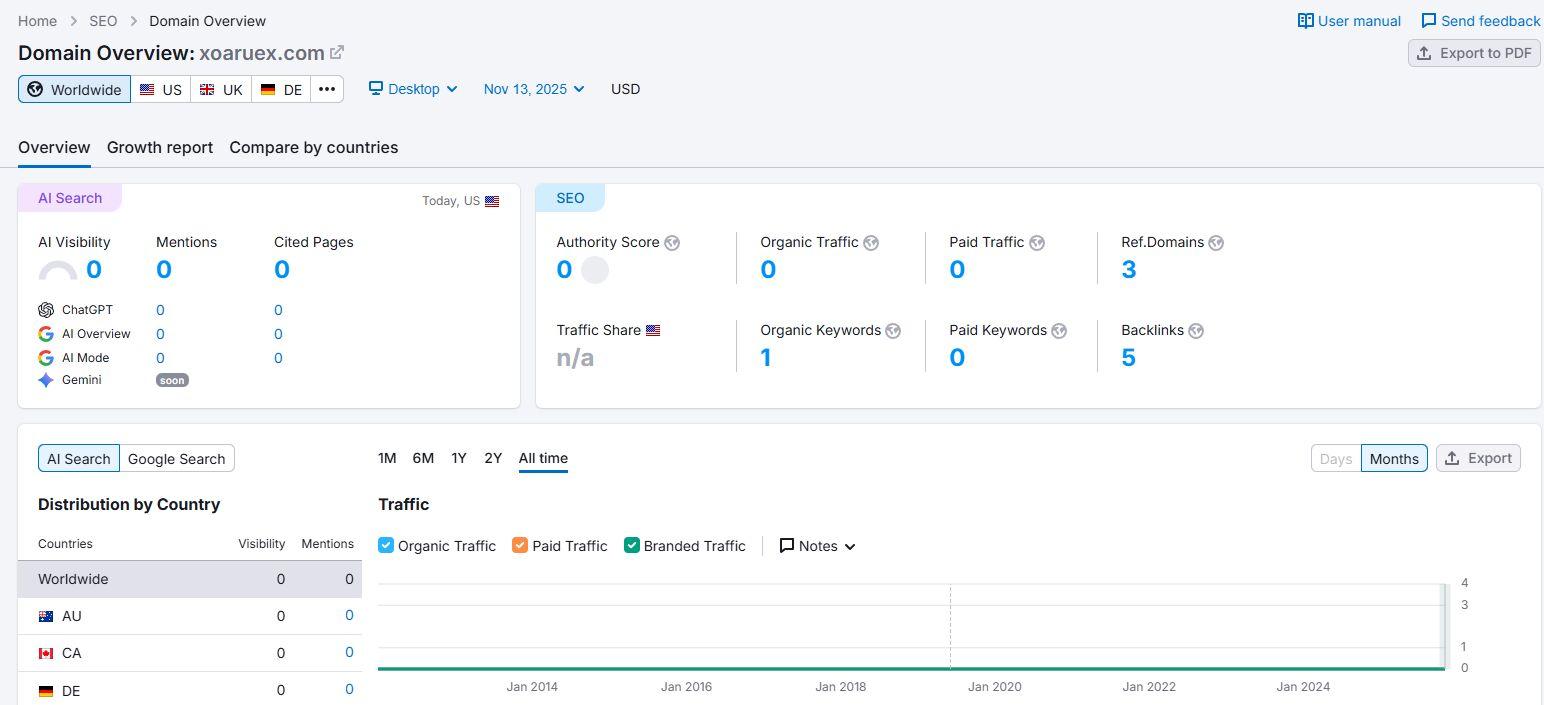Click the US flag next to Today, US
Viewport: 1544px width, 705px height.
click(x=492, y=201)
